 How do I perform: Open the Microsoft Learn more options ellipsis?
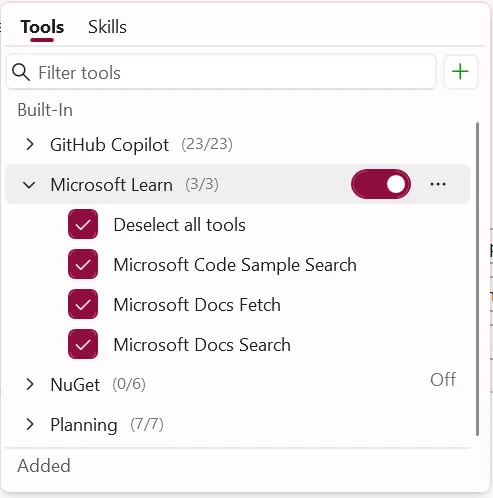438,184
